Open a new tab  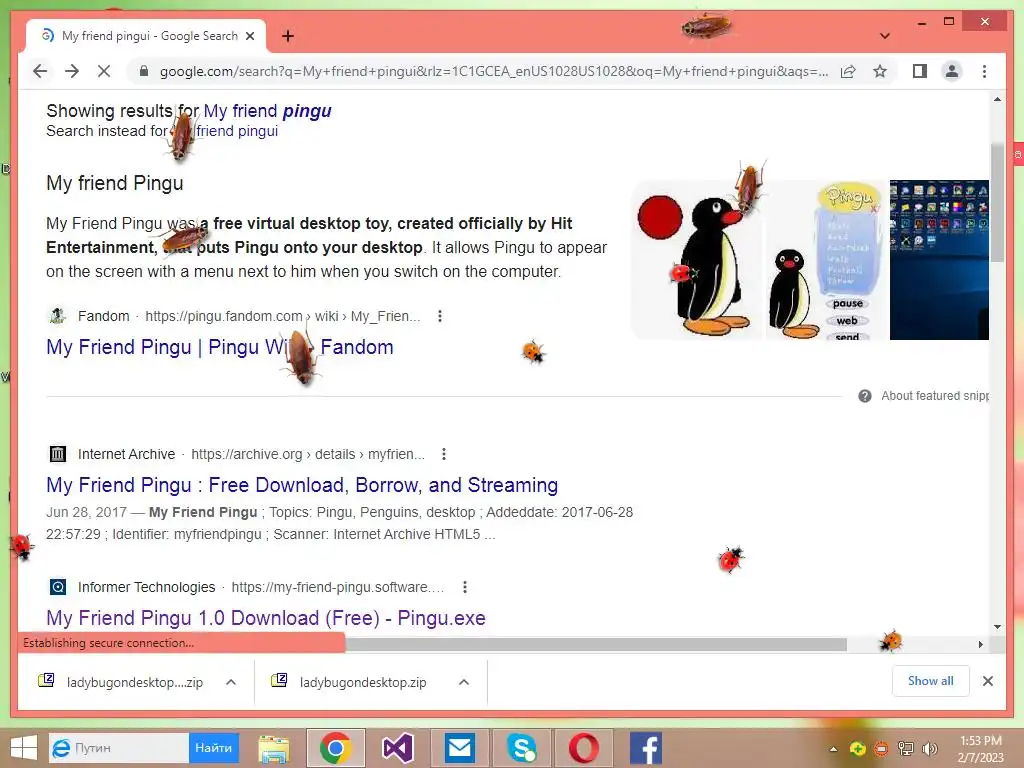(x=287, y=36)
